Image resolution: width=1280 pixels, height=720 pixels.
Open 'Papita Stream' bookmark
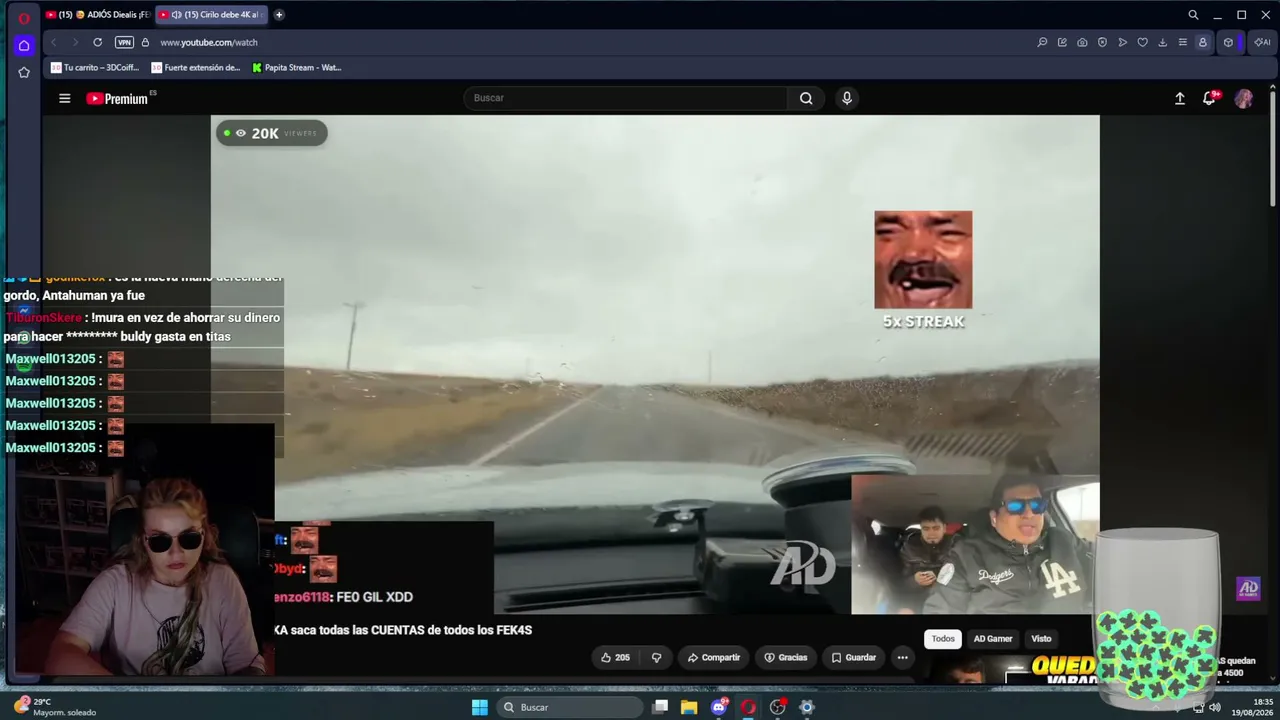coord(297,68)
